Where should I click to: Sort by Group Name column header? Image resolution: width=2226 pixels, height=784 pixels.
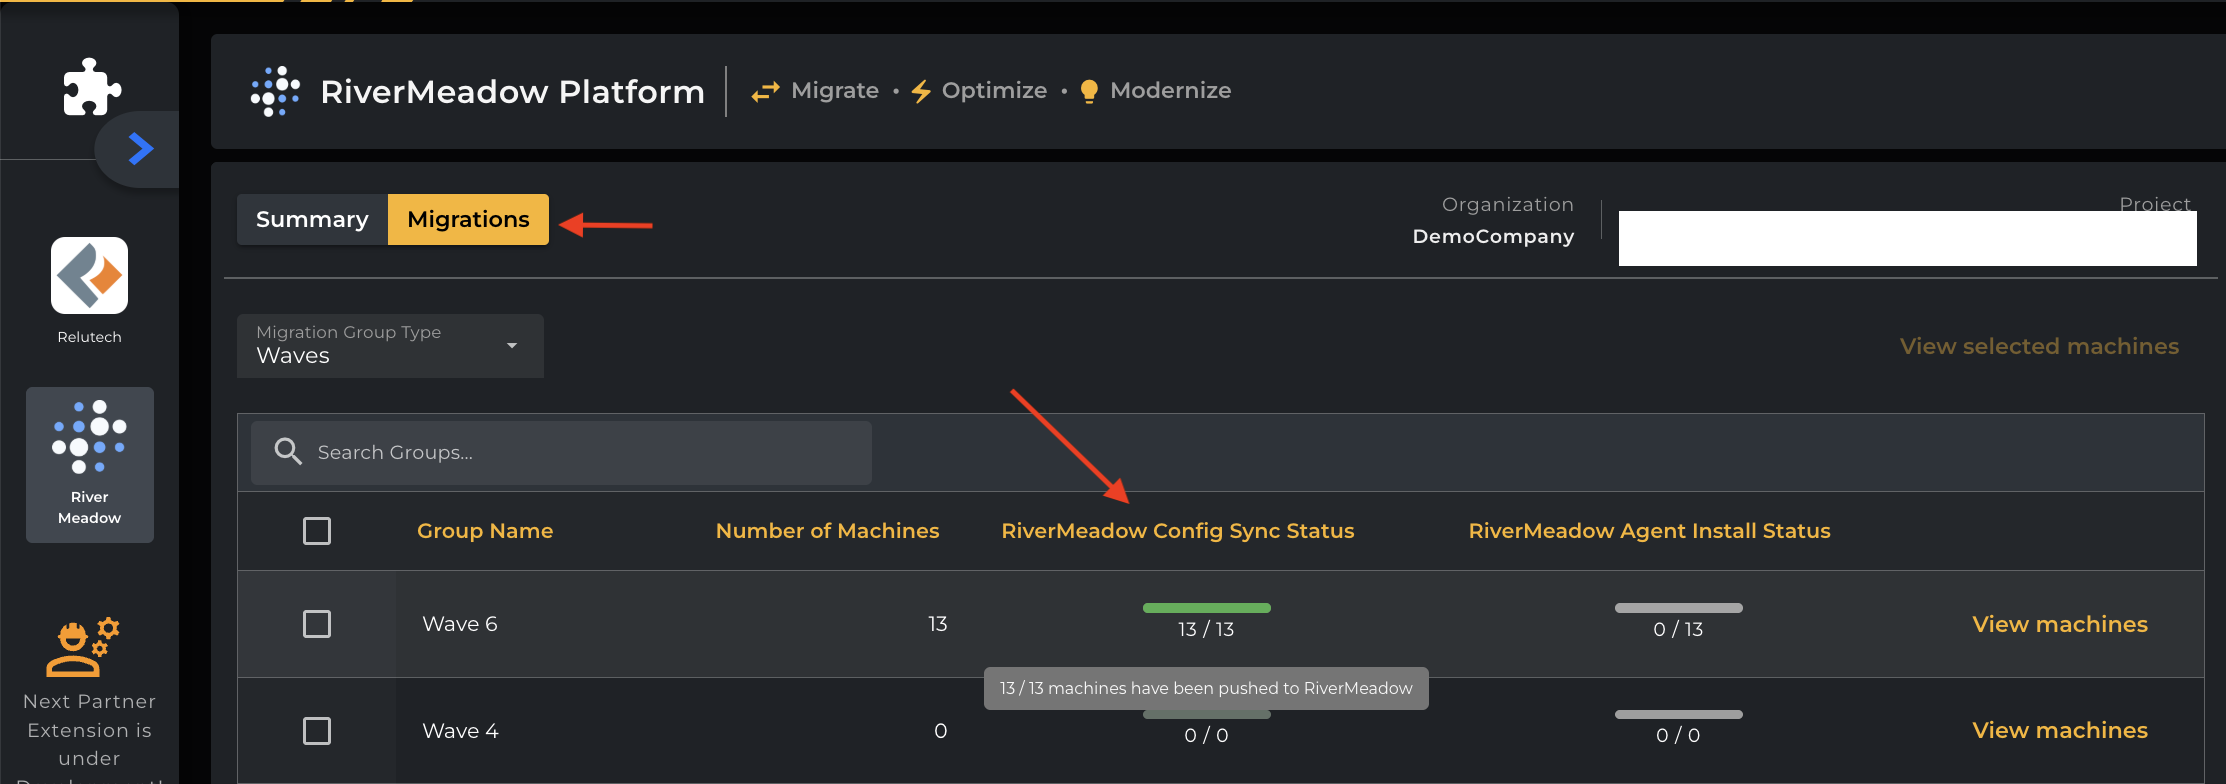click(485, 531)
